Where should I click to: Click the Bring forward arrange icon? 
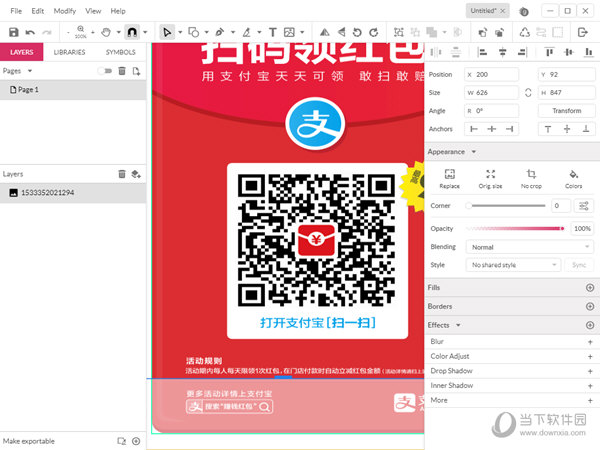click(x=483, y=33)
